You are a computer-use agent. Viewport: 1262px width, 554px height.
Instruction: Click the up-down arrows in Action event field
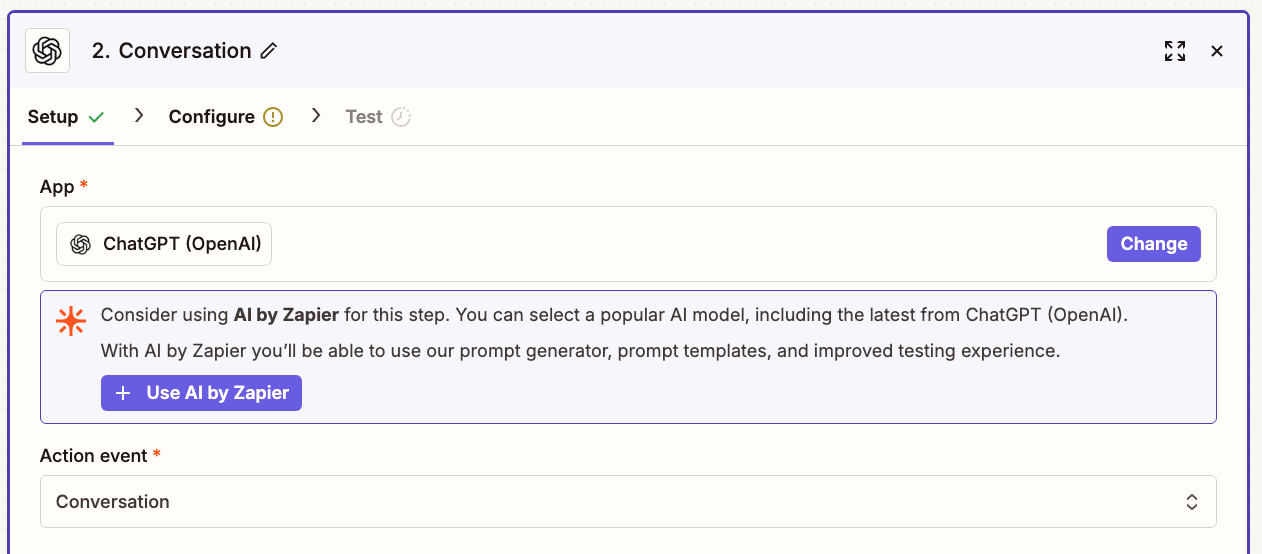pyautogui.click(x=1192, y=502)
